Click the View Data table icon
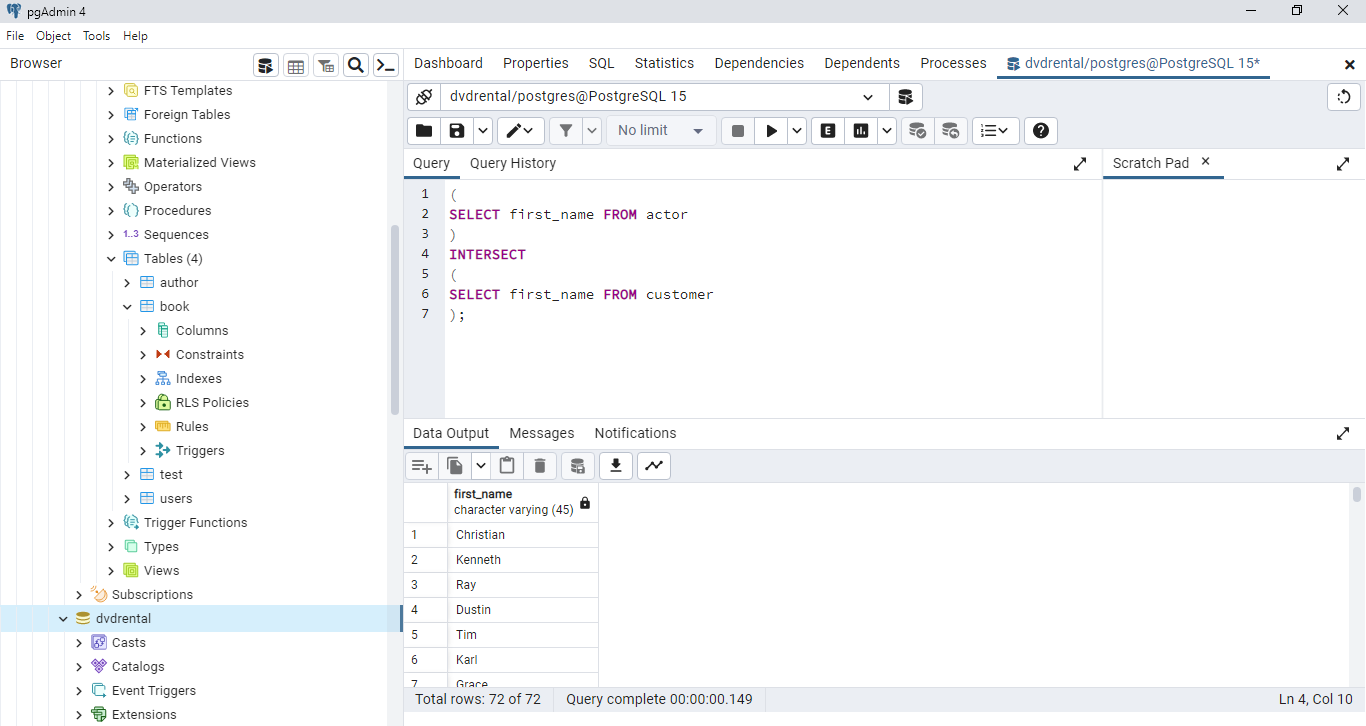This screenshot has width=1366, height=726. click(296, 66)
